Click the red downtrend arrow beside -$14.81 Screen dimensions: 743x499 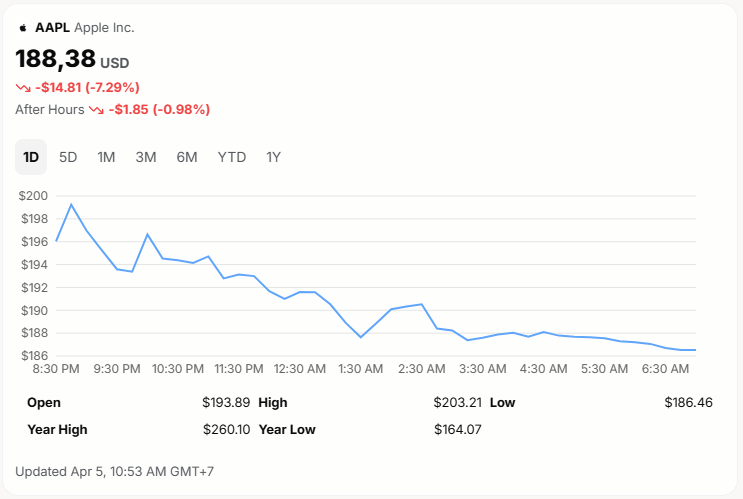click(23, 87)
